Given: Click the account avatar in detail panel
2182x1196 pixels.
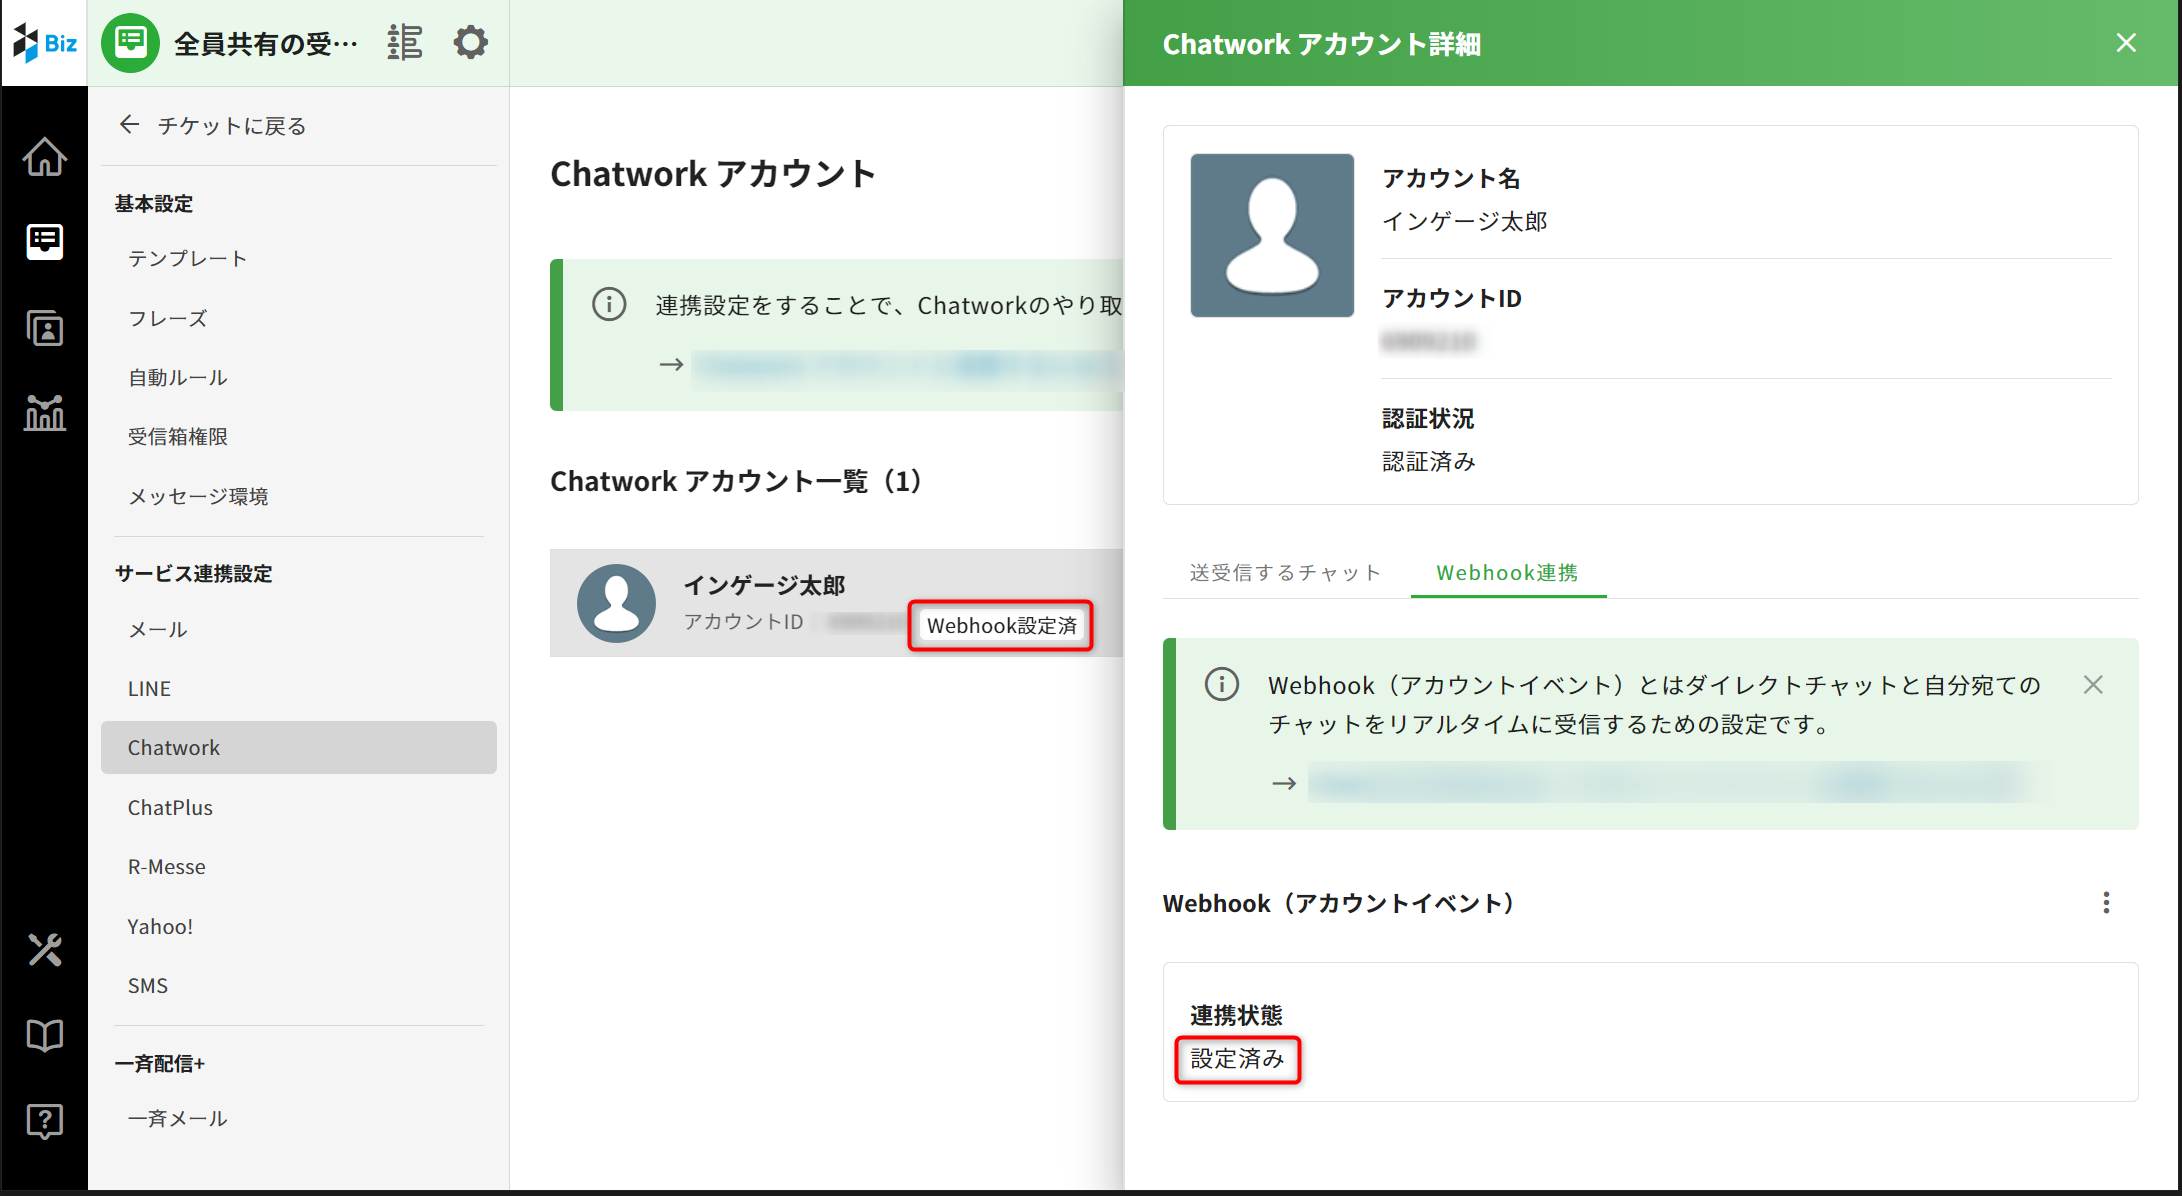Looking at the screenshot, I should pyautogui.click(x=1272, y=235).
